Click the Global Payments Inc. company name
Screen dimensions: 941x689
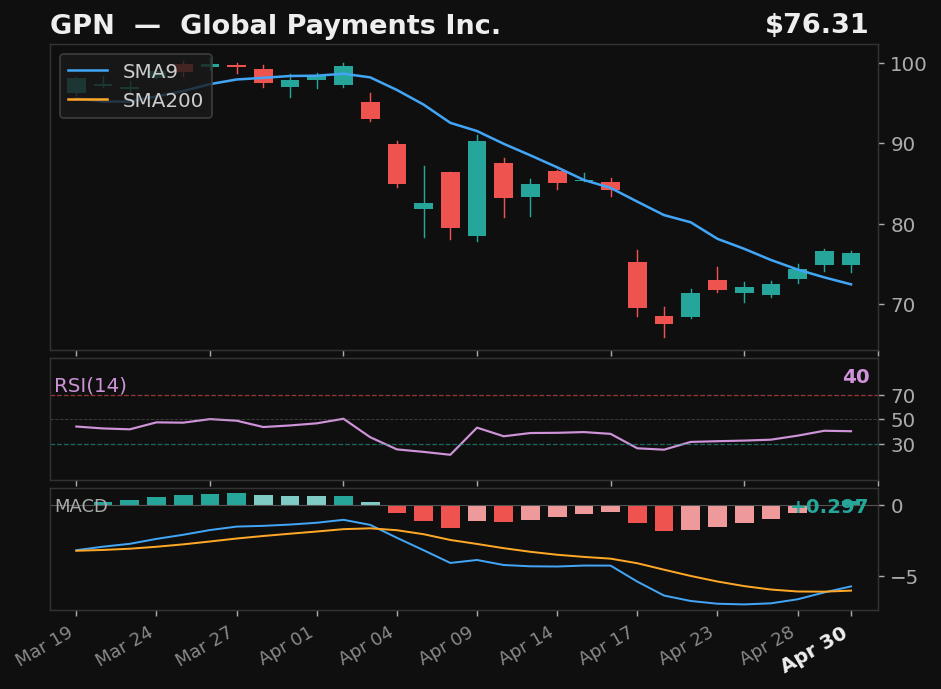click(340, 25)
